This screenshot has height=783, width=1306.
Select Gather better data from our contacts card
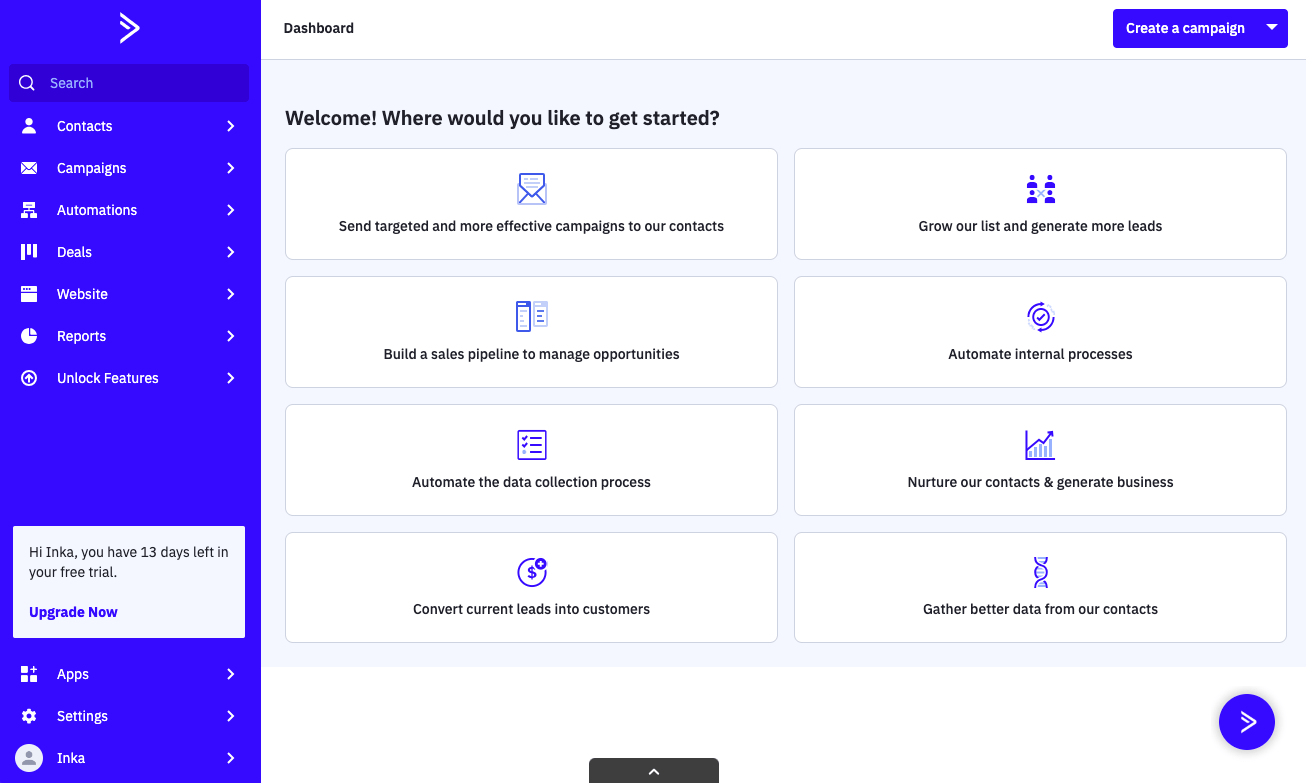point(1040,587)
